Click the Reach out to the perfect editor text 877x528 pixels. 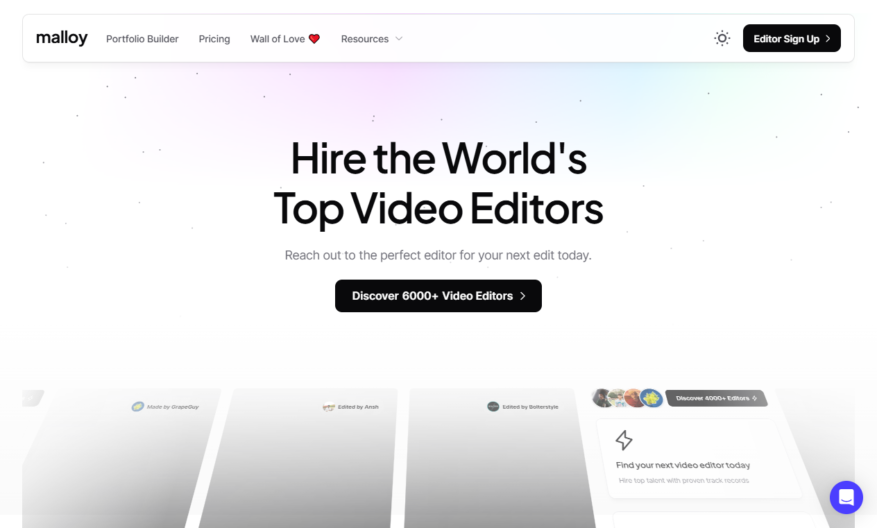438,255
